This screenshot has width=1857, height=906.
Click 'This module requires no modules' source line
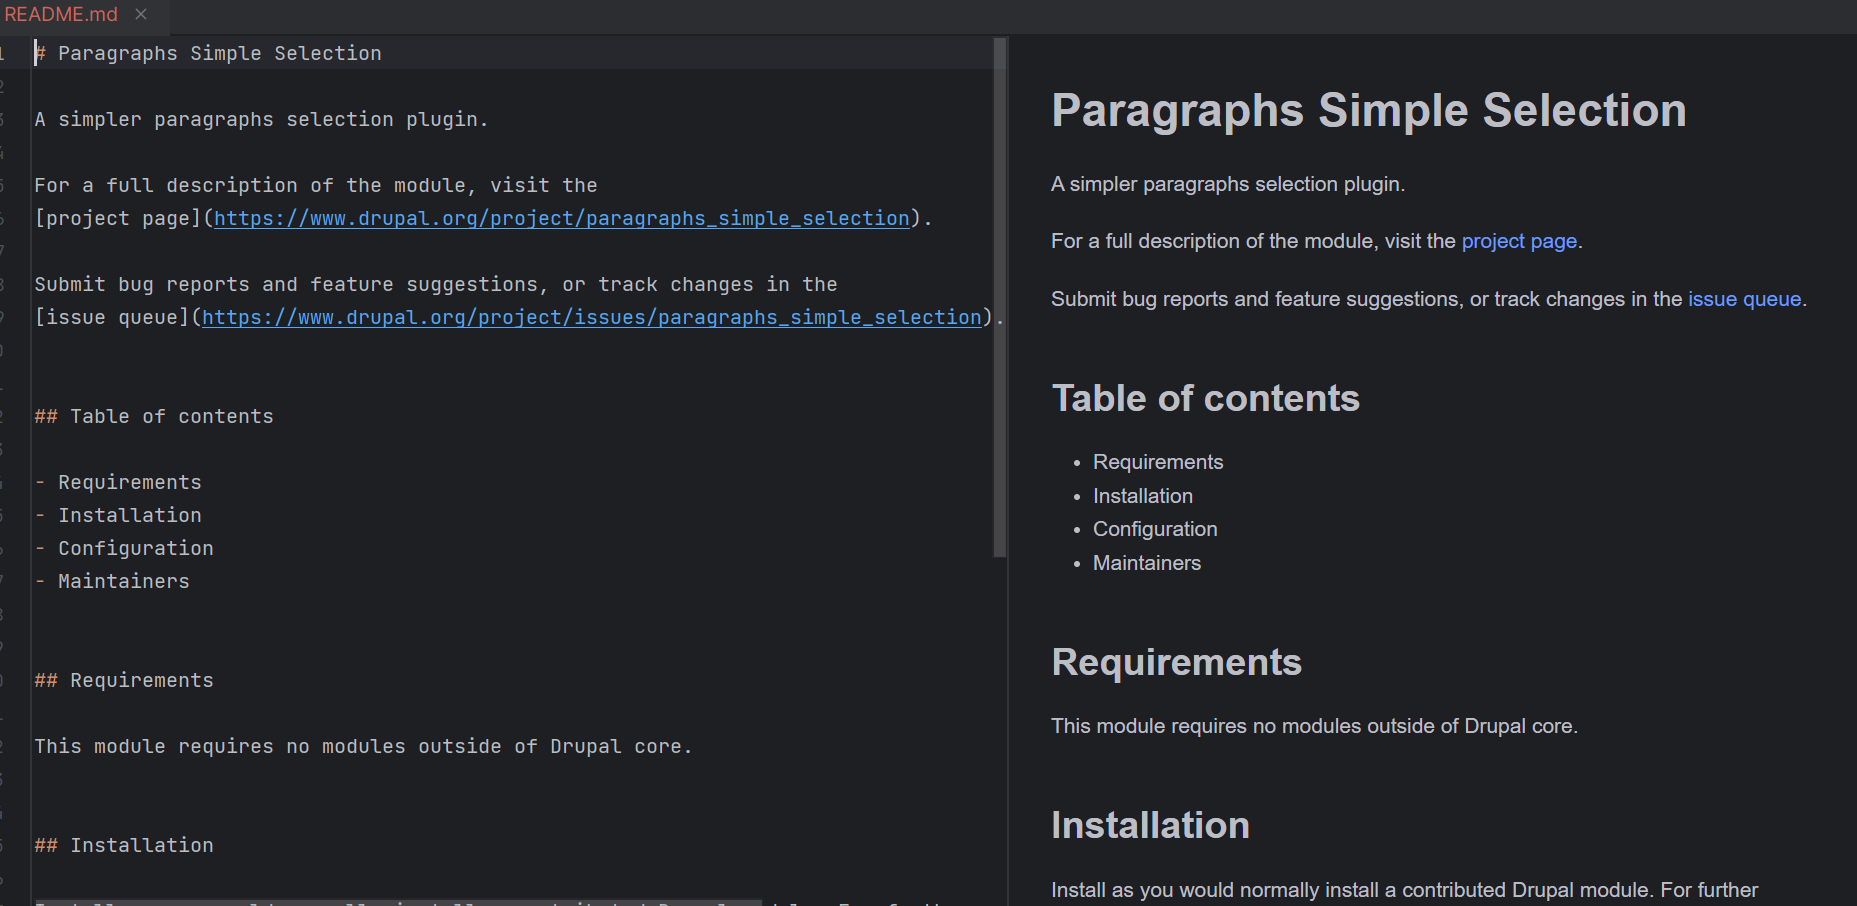(362, 746)
